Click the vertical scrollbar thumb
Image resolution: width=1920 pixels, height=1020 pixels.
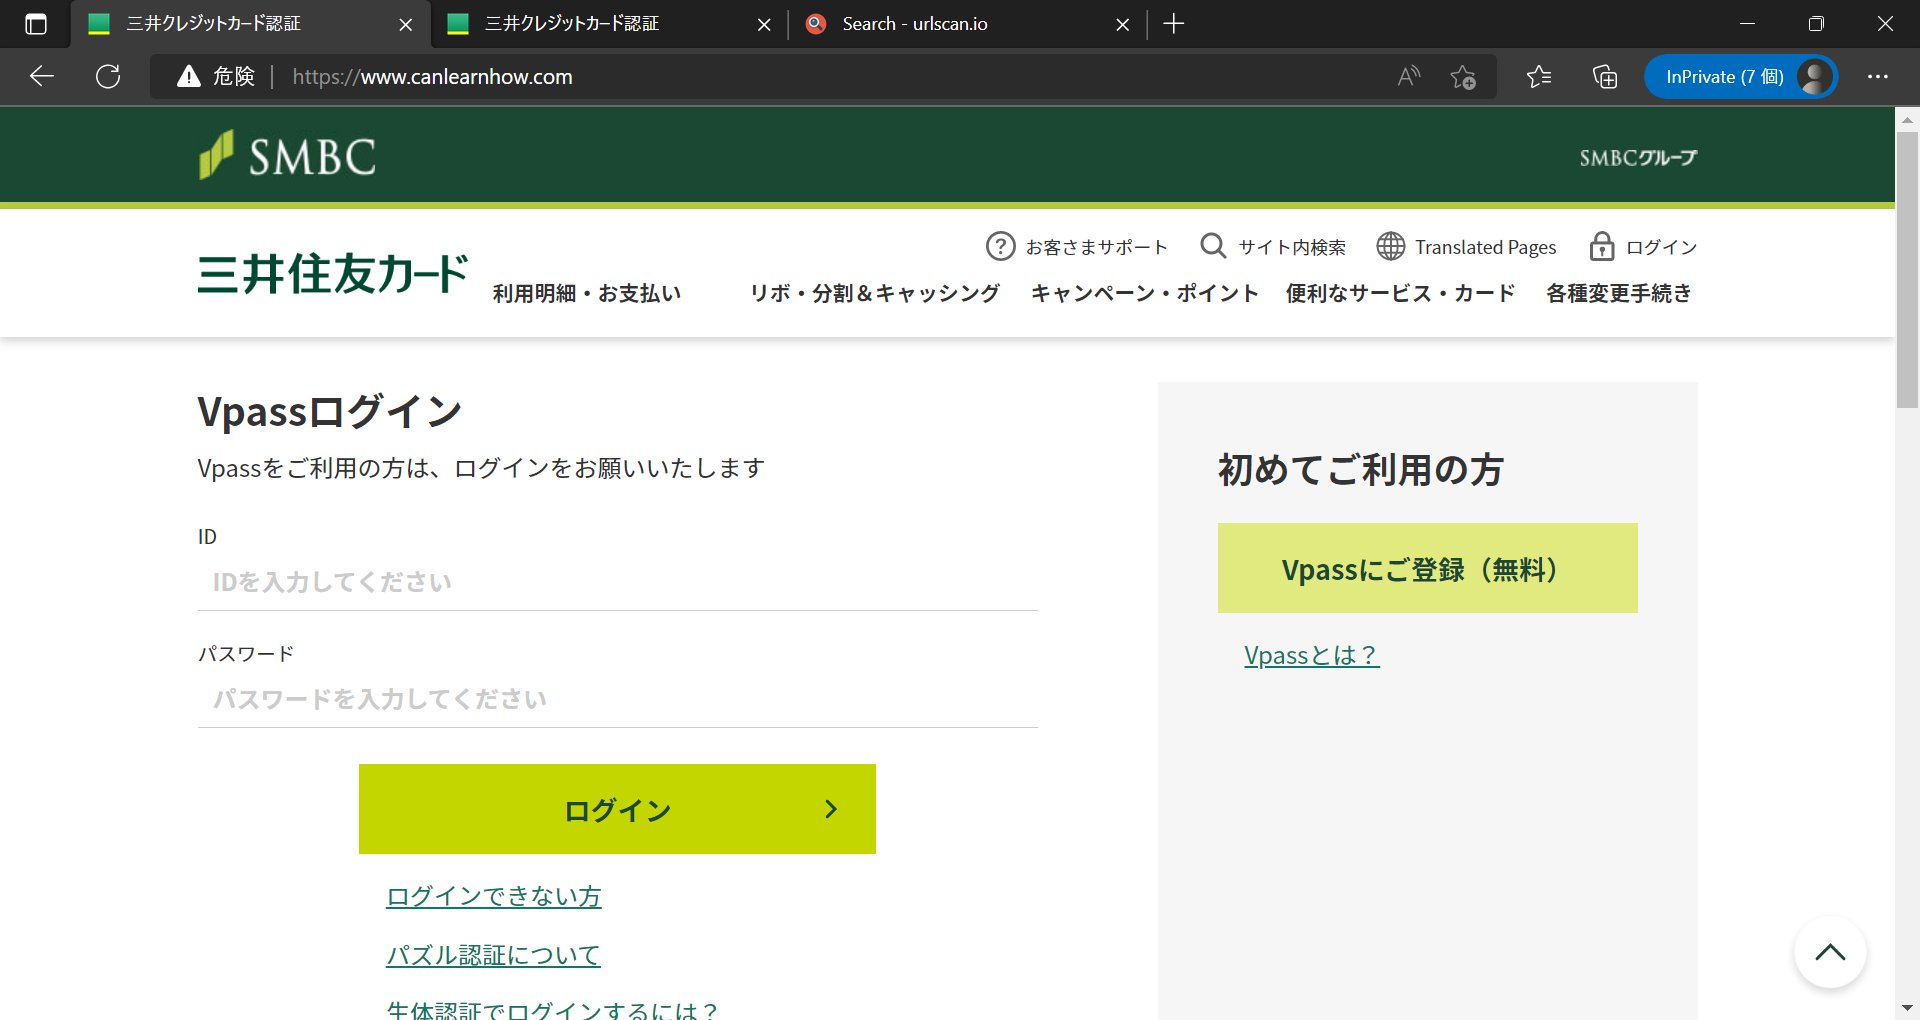point(1908,270)
